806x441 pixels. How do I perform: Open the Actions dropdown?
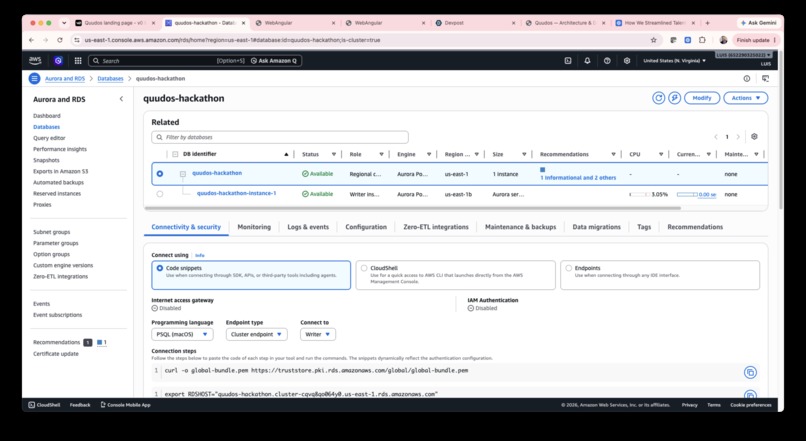pos(745,98)
